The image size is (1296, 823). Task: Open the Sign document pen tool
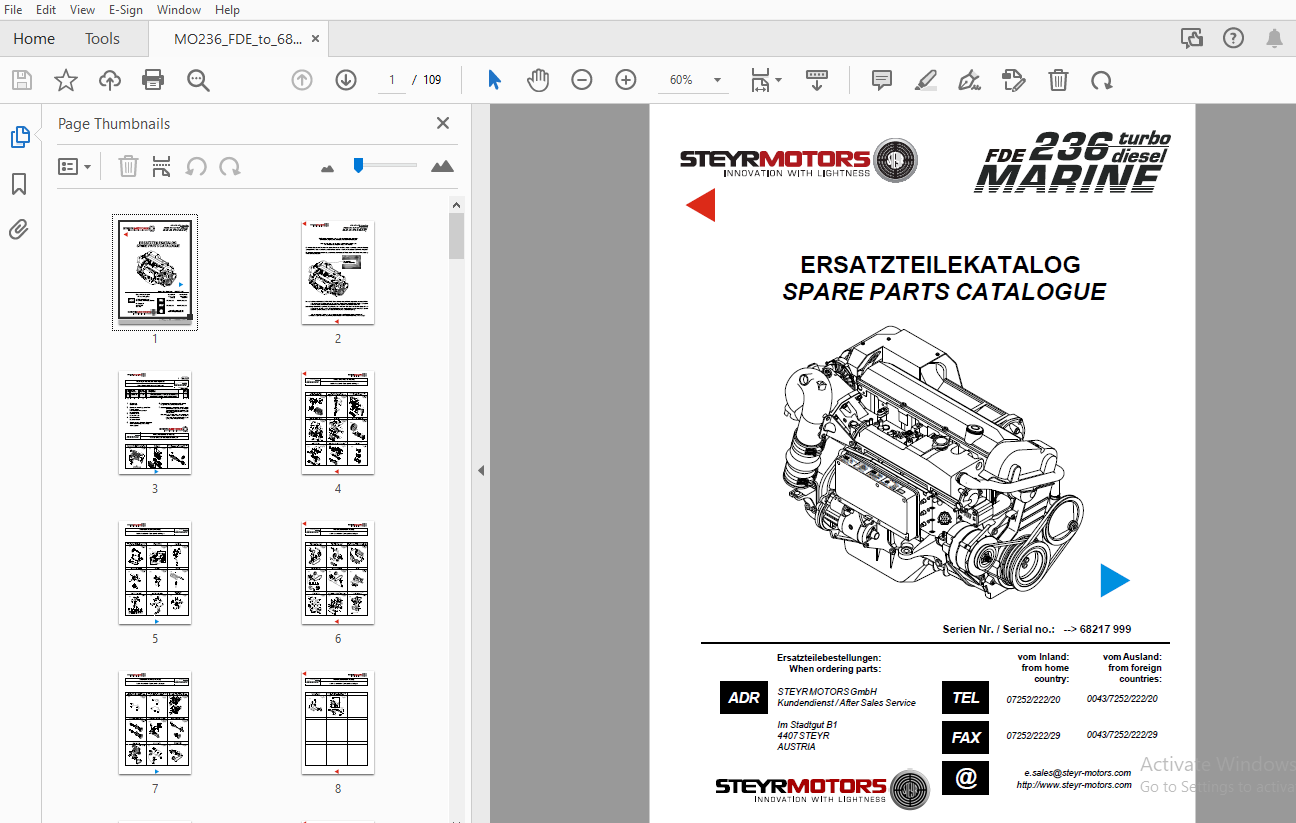[969, 80]
